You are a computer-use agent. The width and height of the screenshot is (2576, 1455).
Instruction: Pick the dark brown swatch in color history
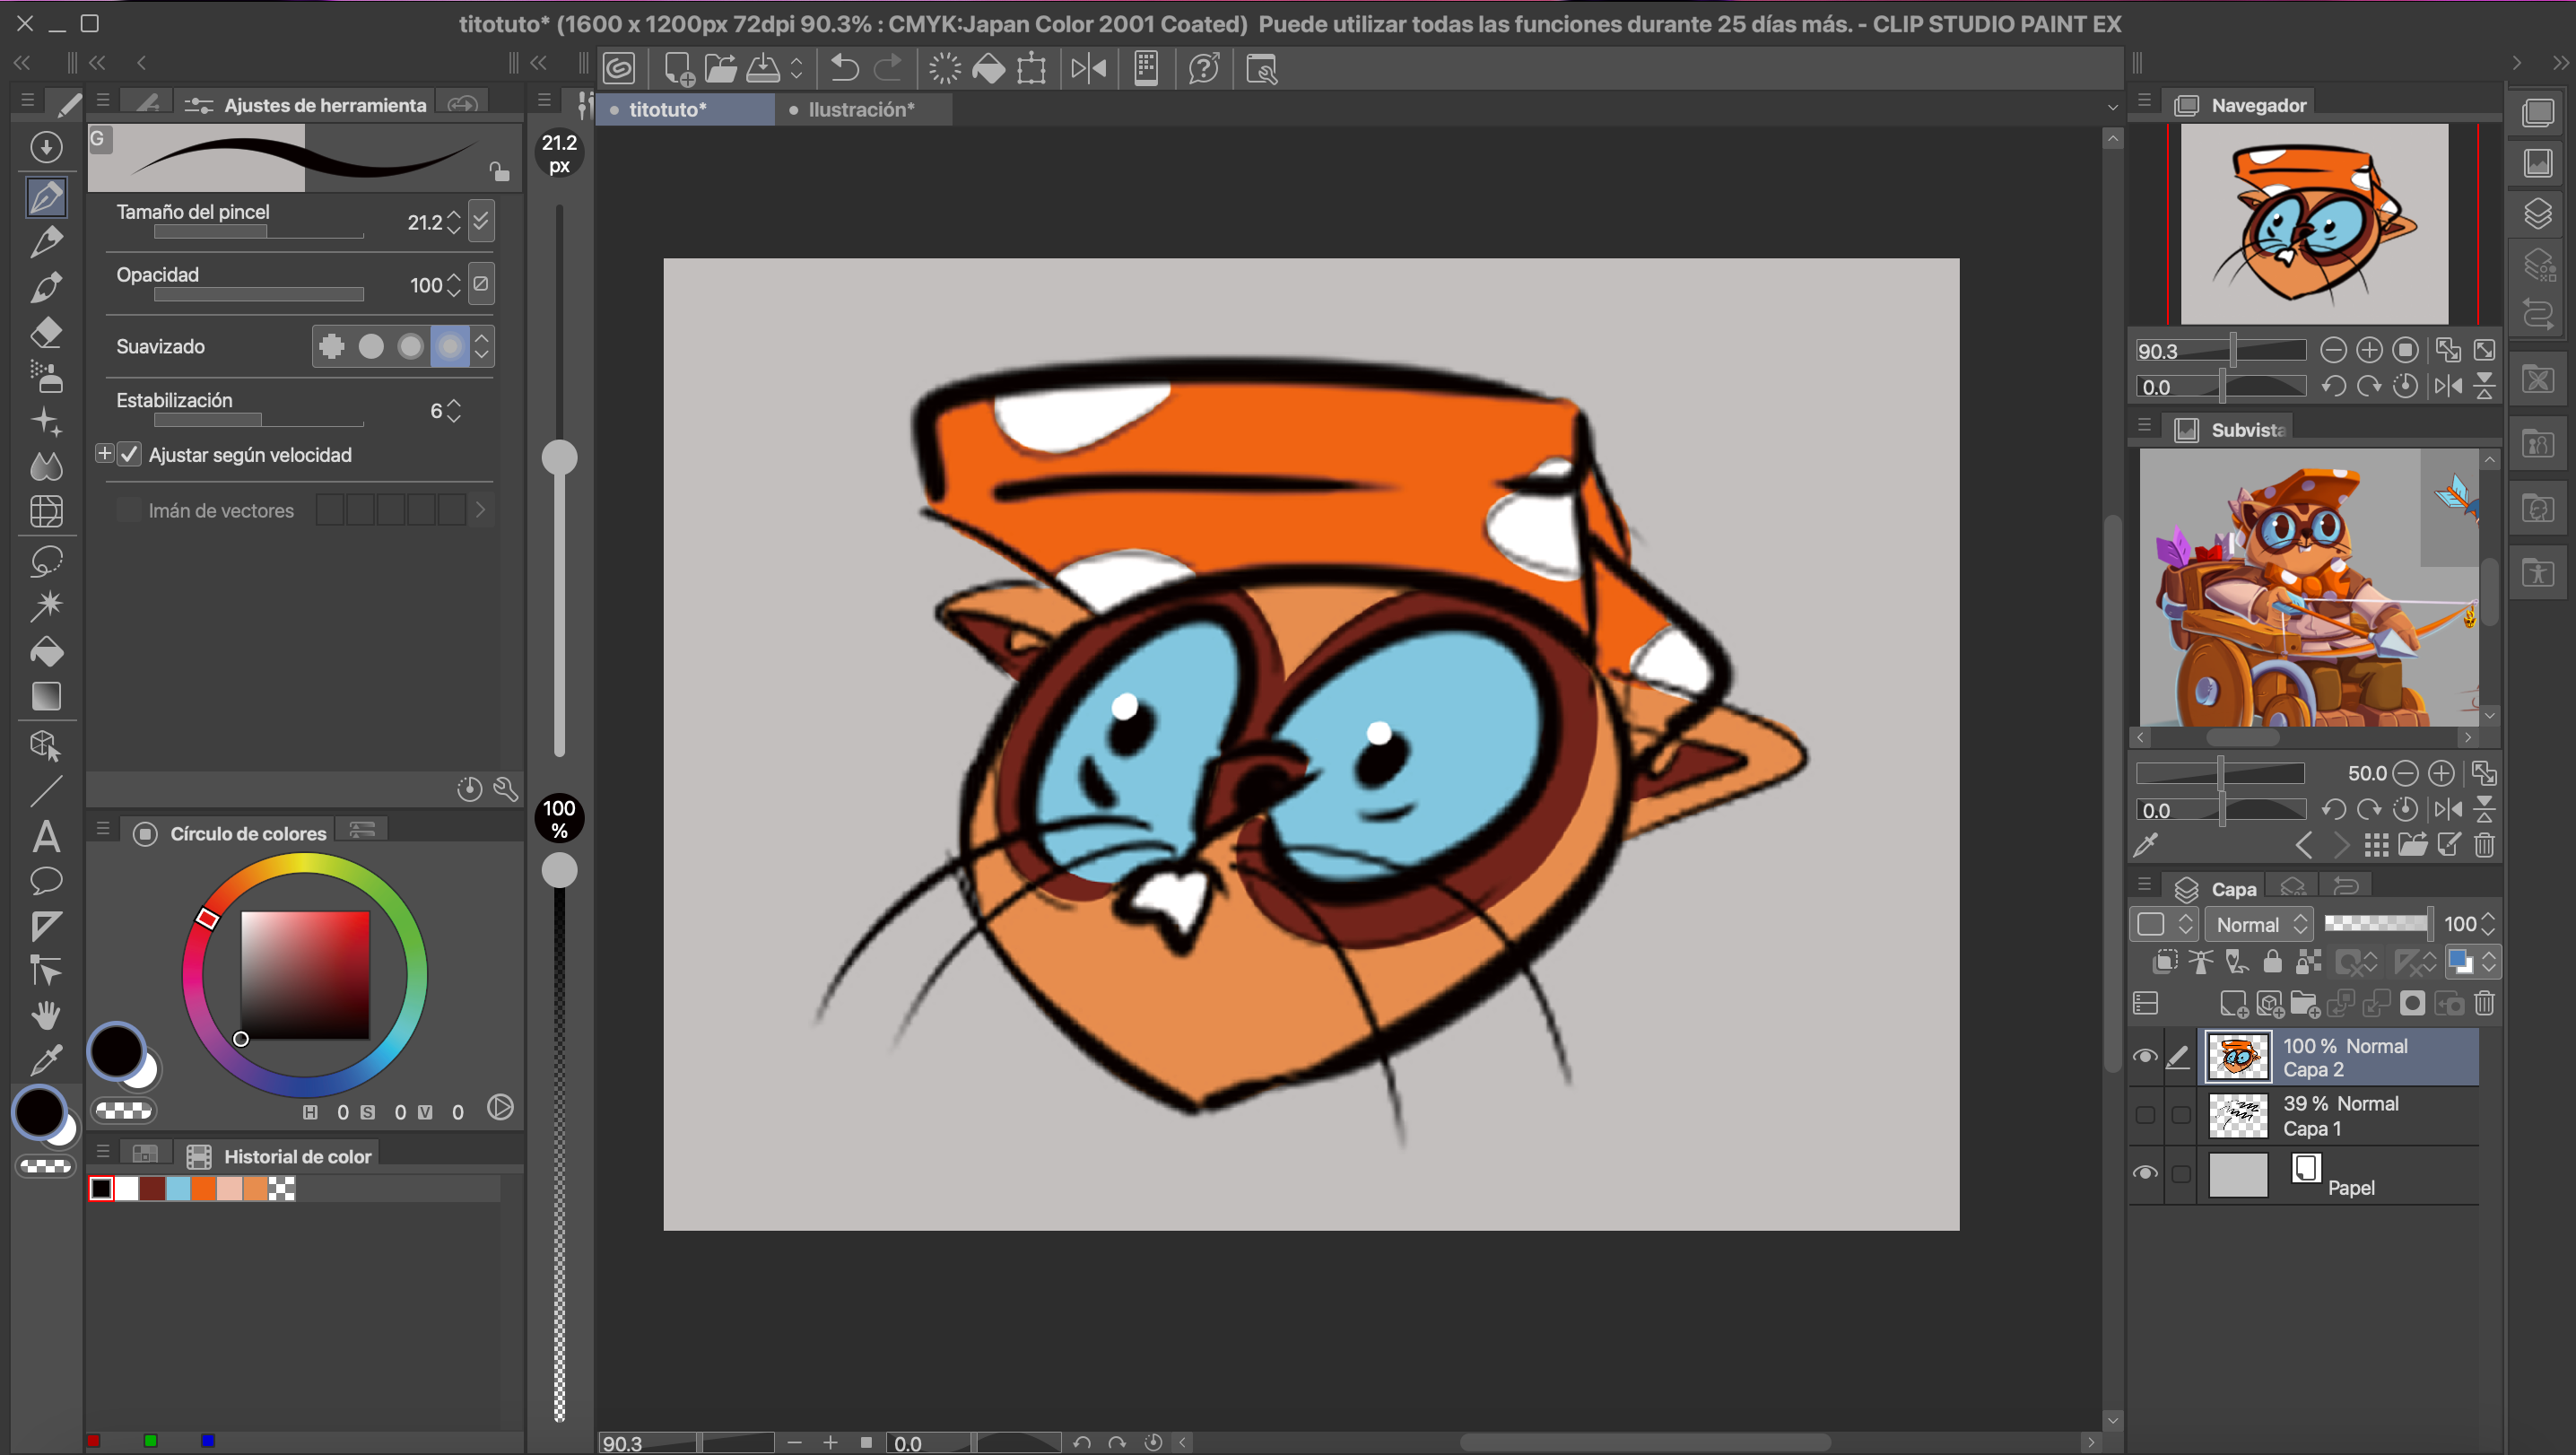click(152, 1188)
